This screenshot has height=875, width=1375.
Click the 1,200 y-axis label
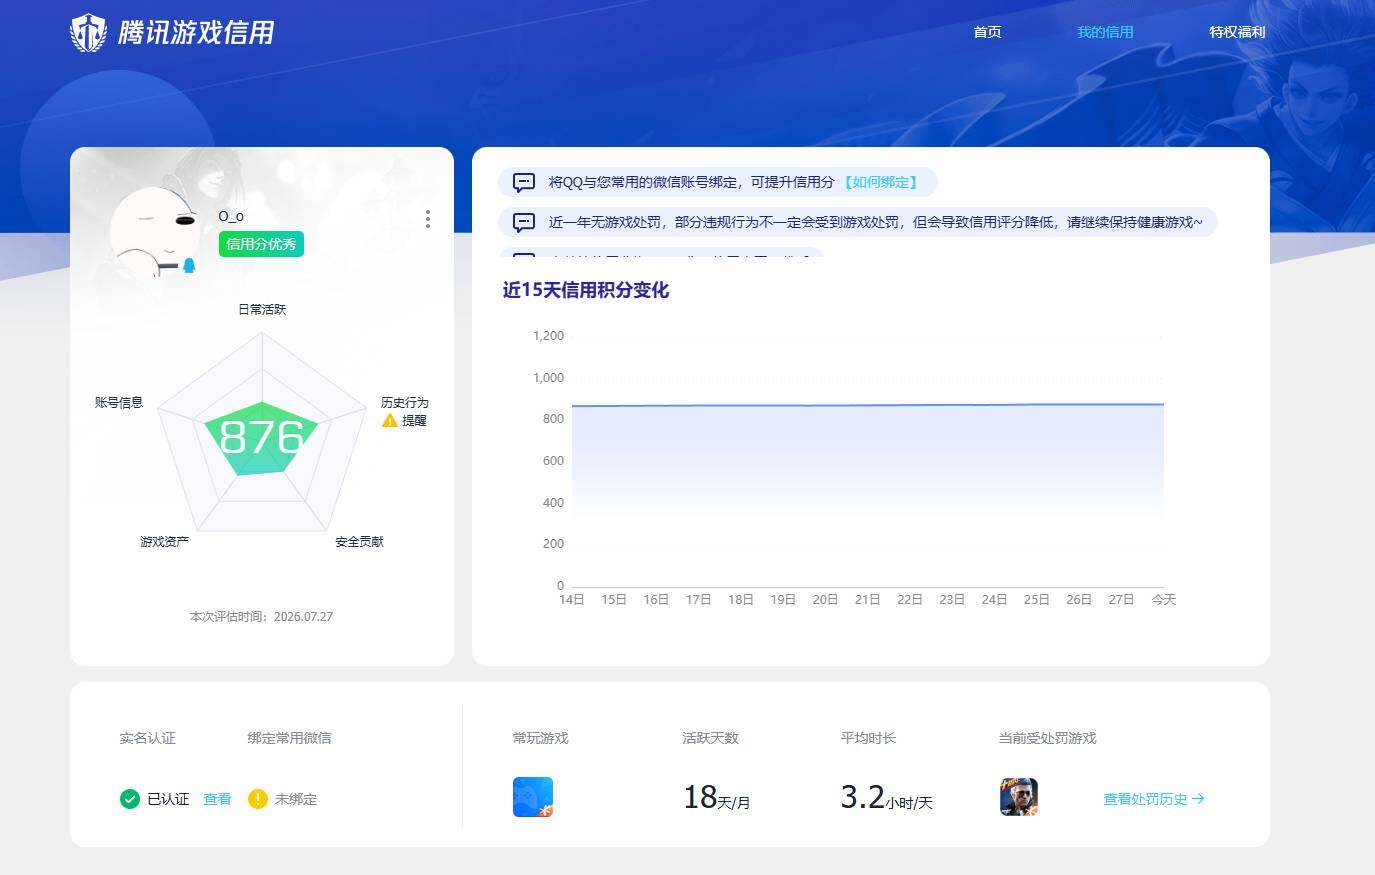[548, 336]
